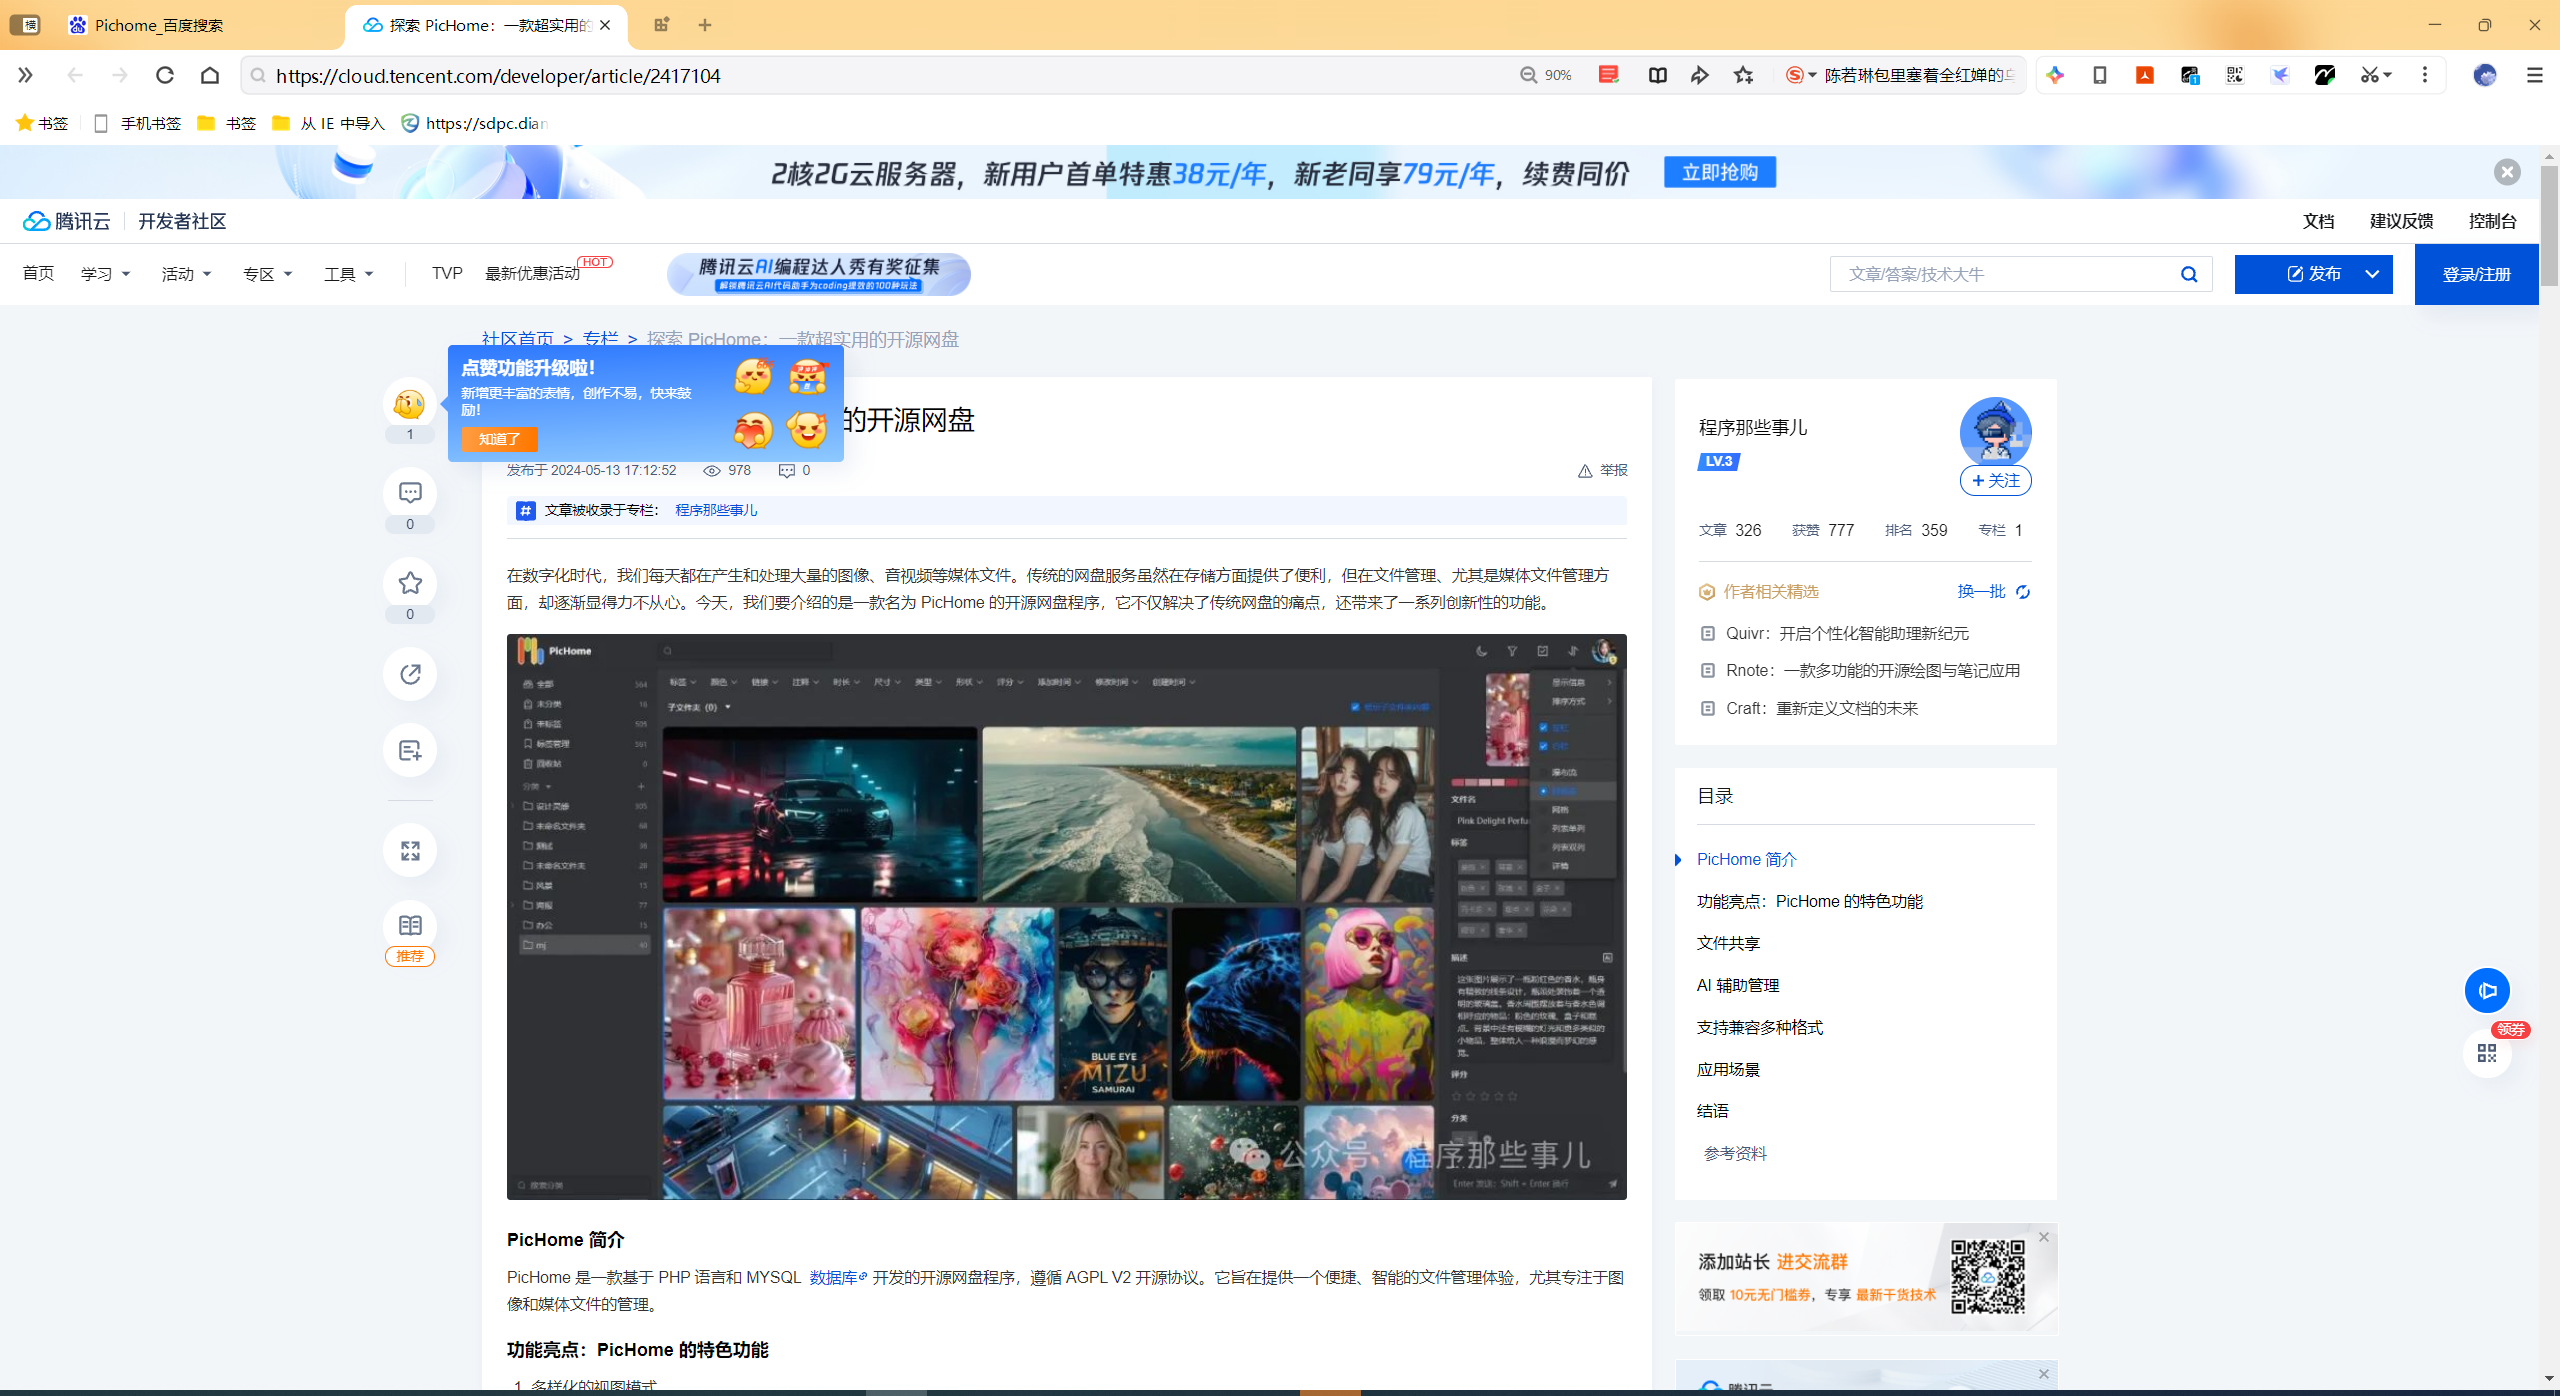Open TVP in the site navigation
Screen dimensions: 2560x1396
[447, 274]
